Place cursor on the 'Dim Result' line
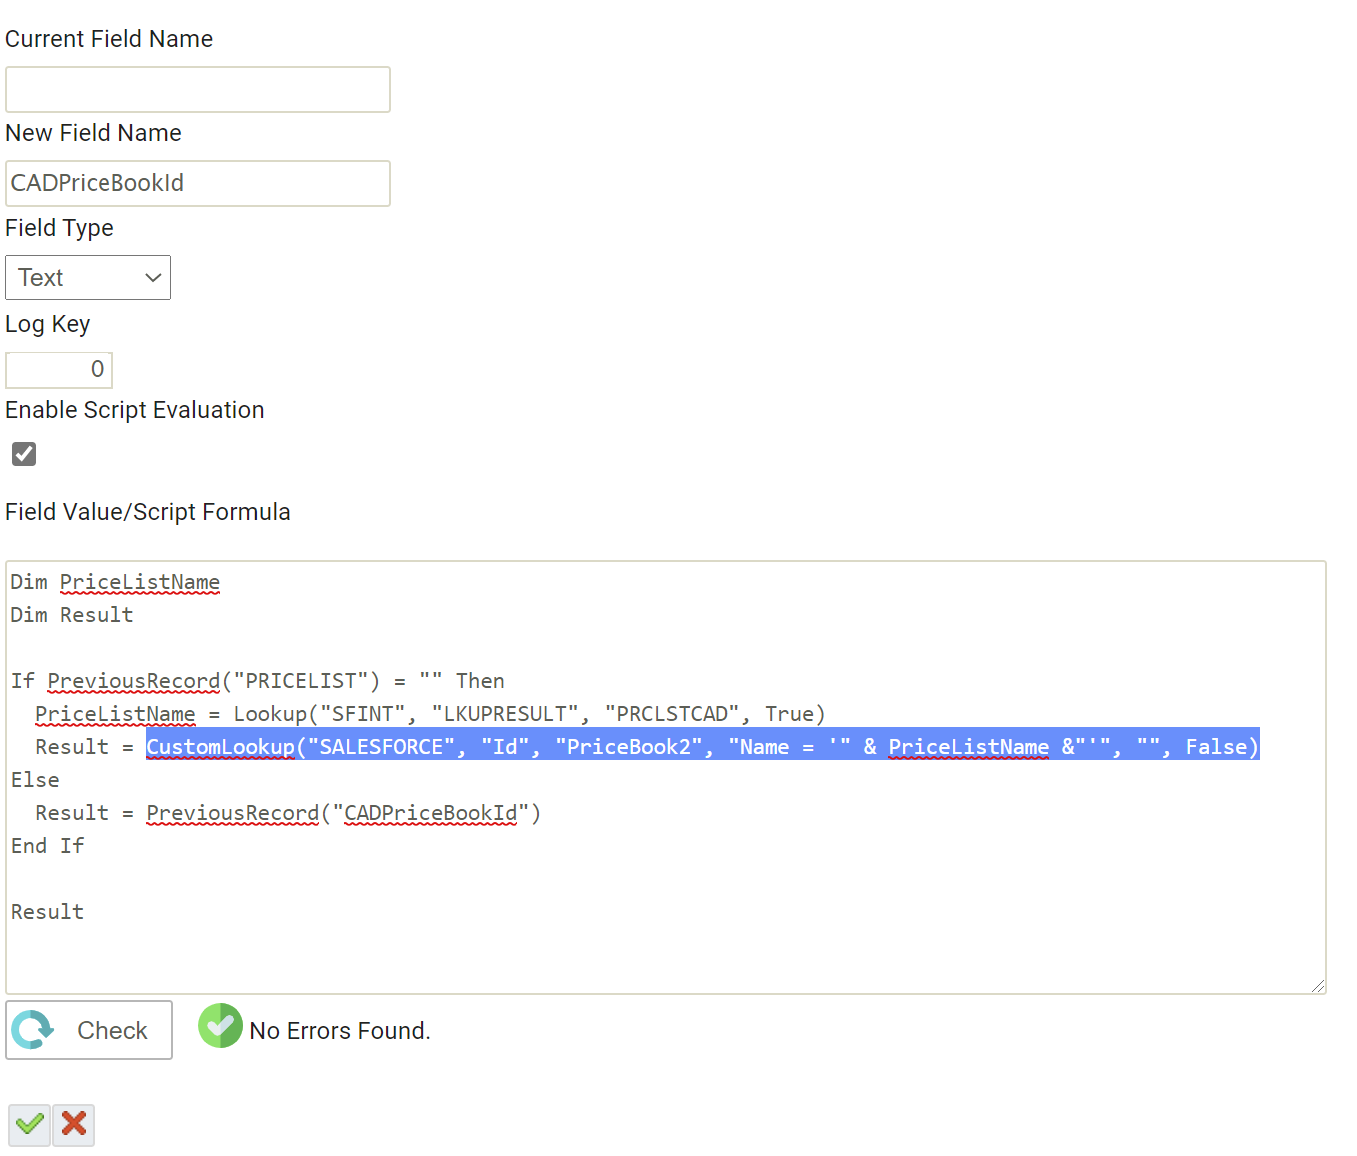 coord(72,615)
